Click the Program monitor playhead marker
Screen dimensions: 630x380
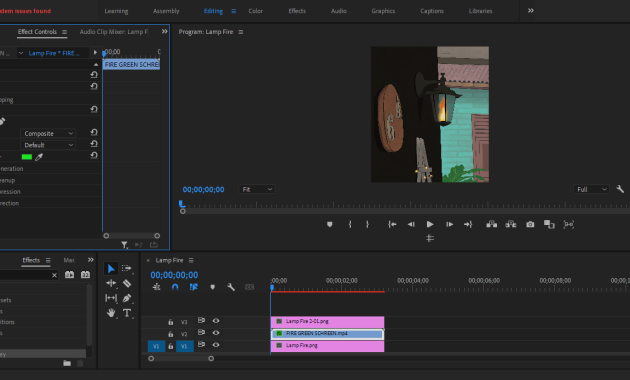pos(181,204)
